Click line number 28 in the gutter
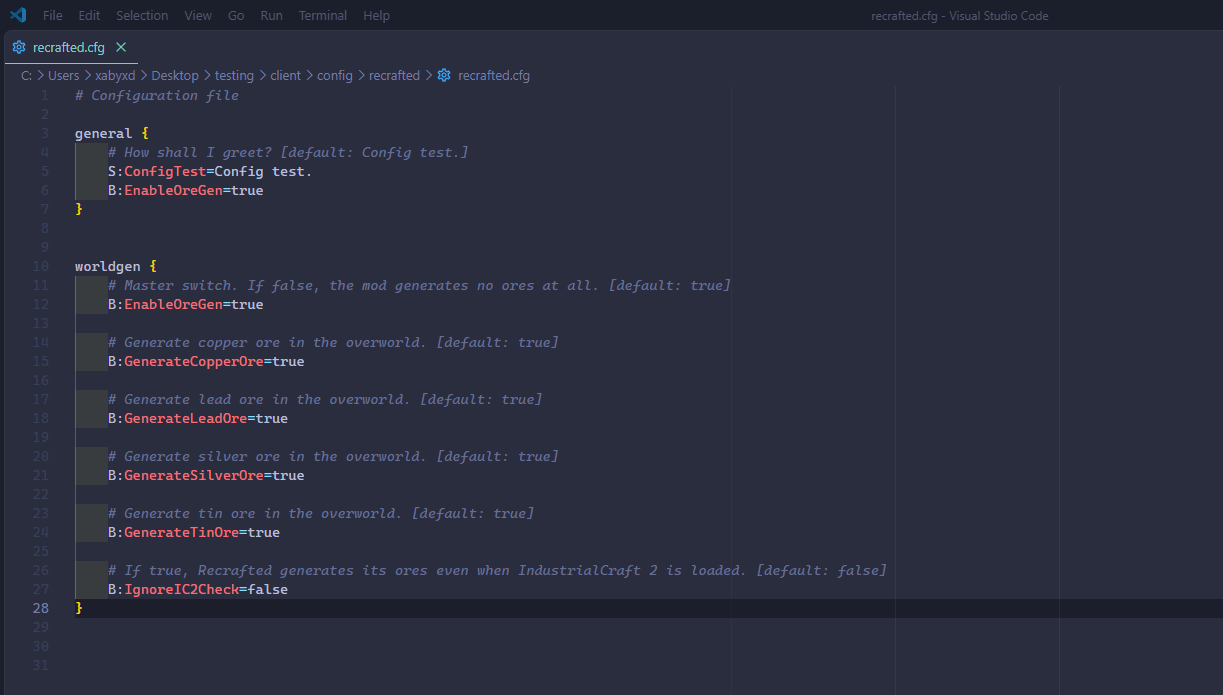Screen dimensions: 1223x695 click(41, 608)
